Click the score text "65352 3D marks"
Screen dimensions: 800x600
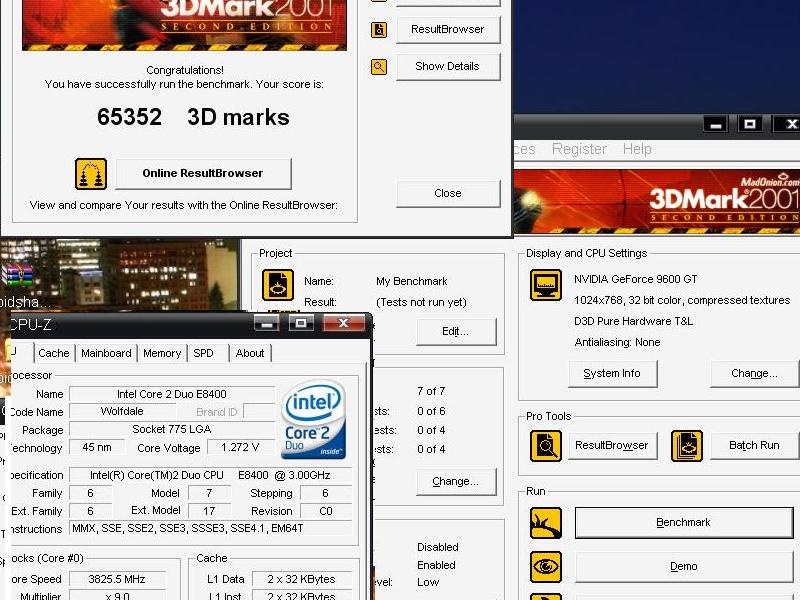coord(193,117)
